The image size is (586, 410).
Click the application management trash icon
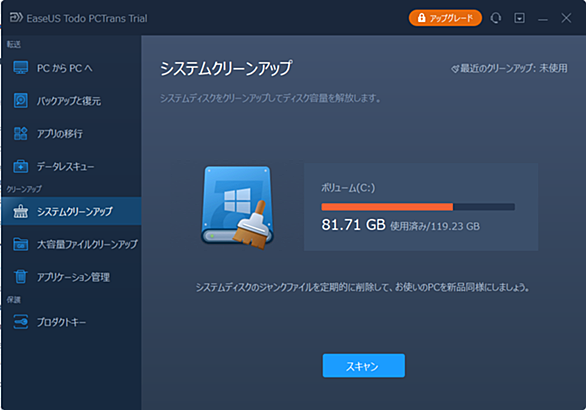21,277
